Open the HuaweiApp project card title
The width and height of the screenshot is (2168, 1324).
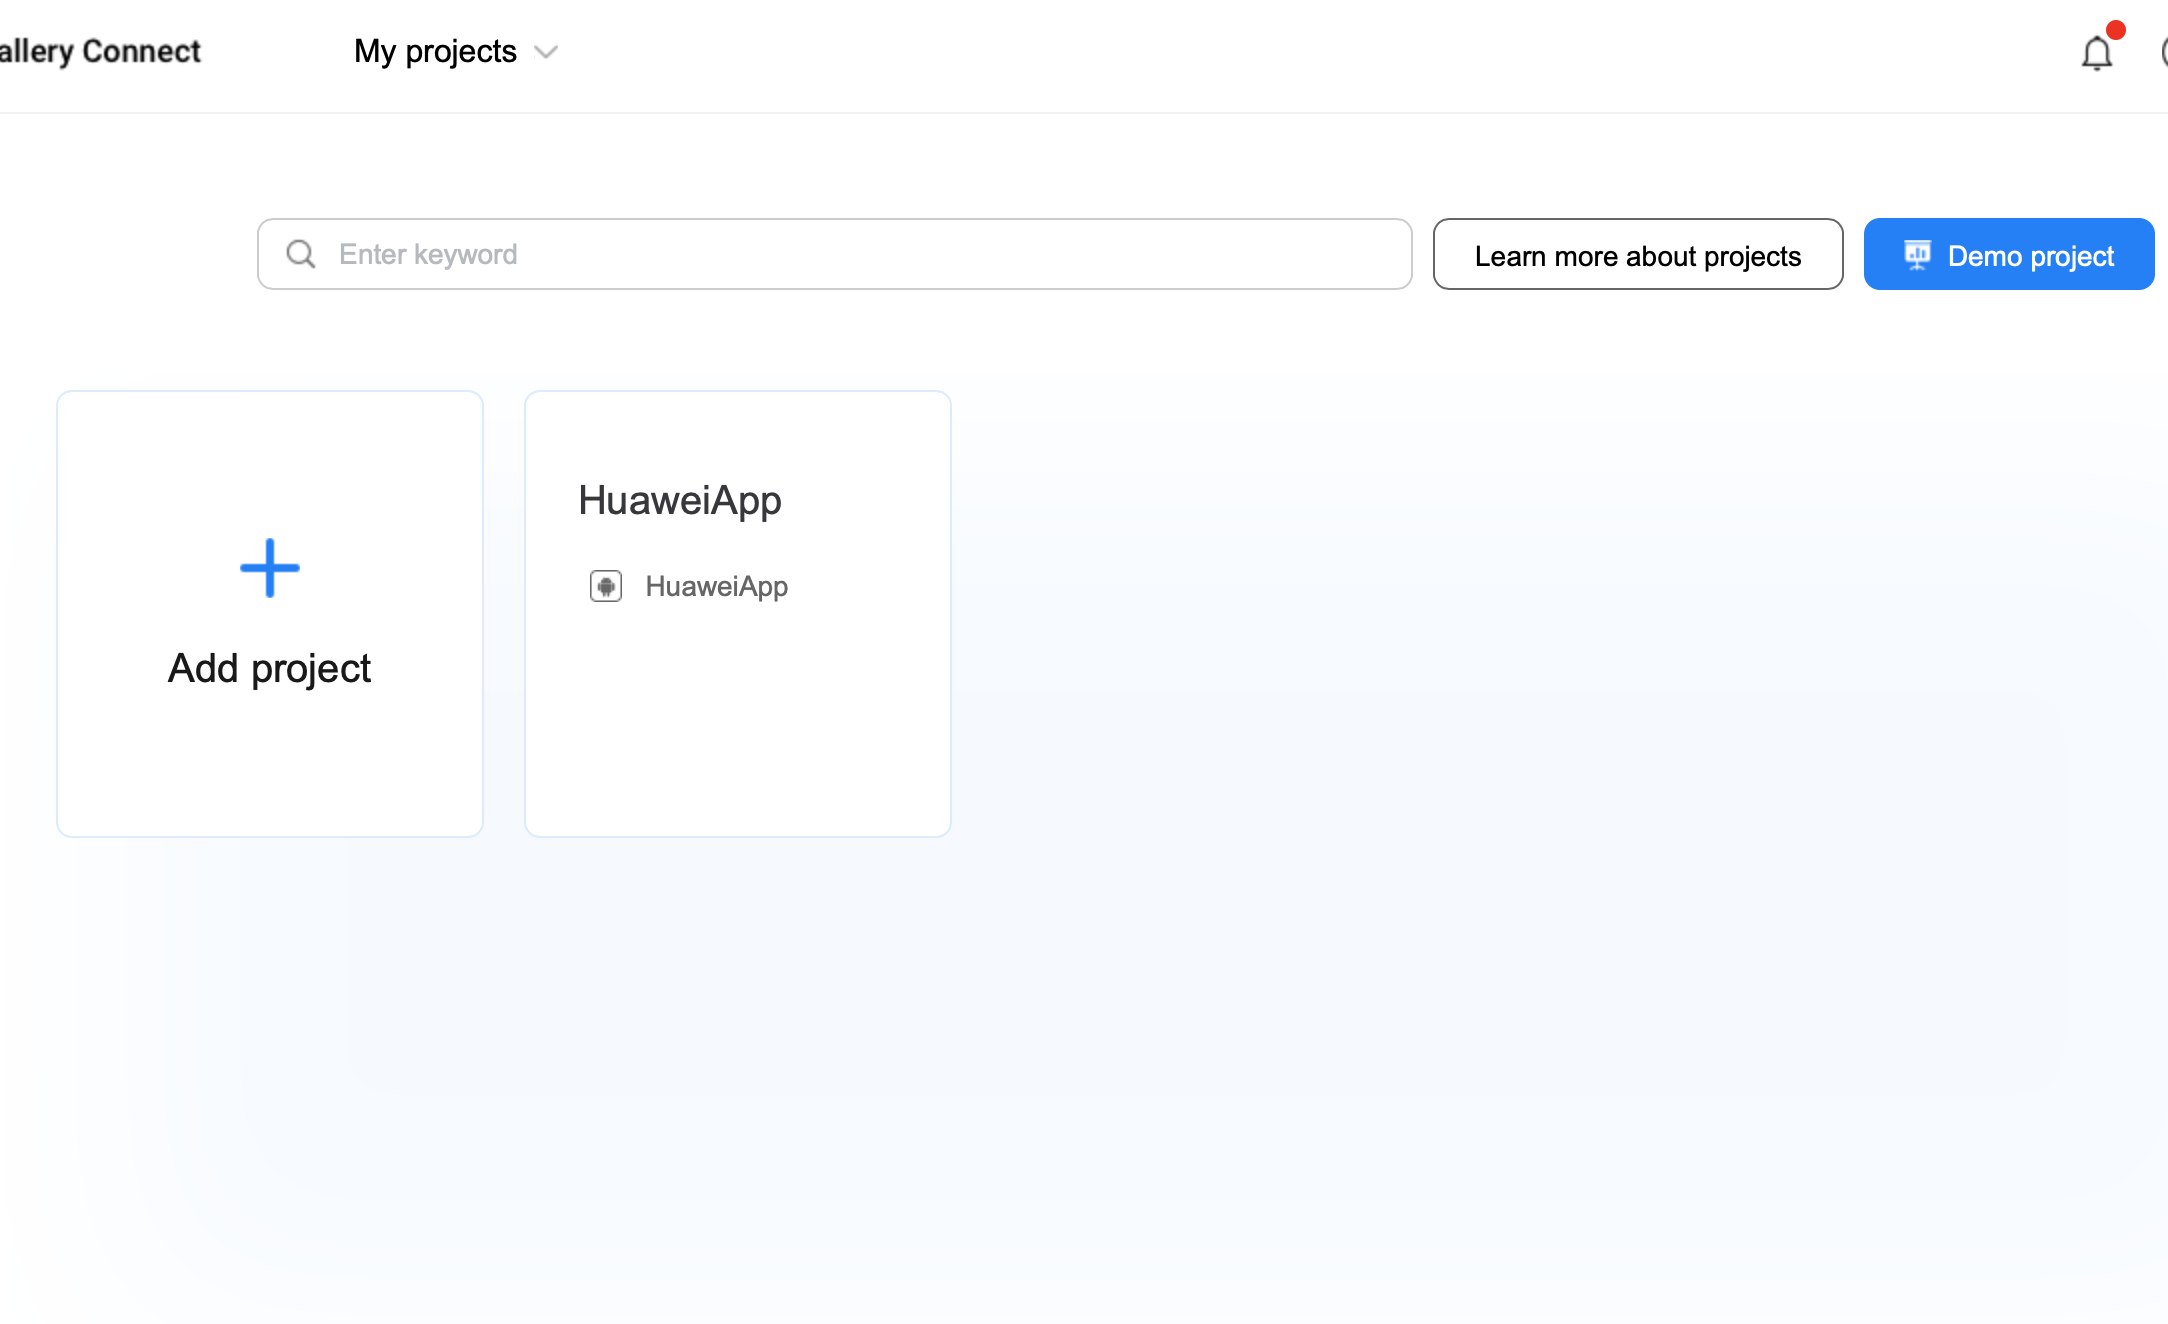click(680, 500)
